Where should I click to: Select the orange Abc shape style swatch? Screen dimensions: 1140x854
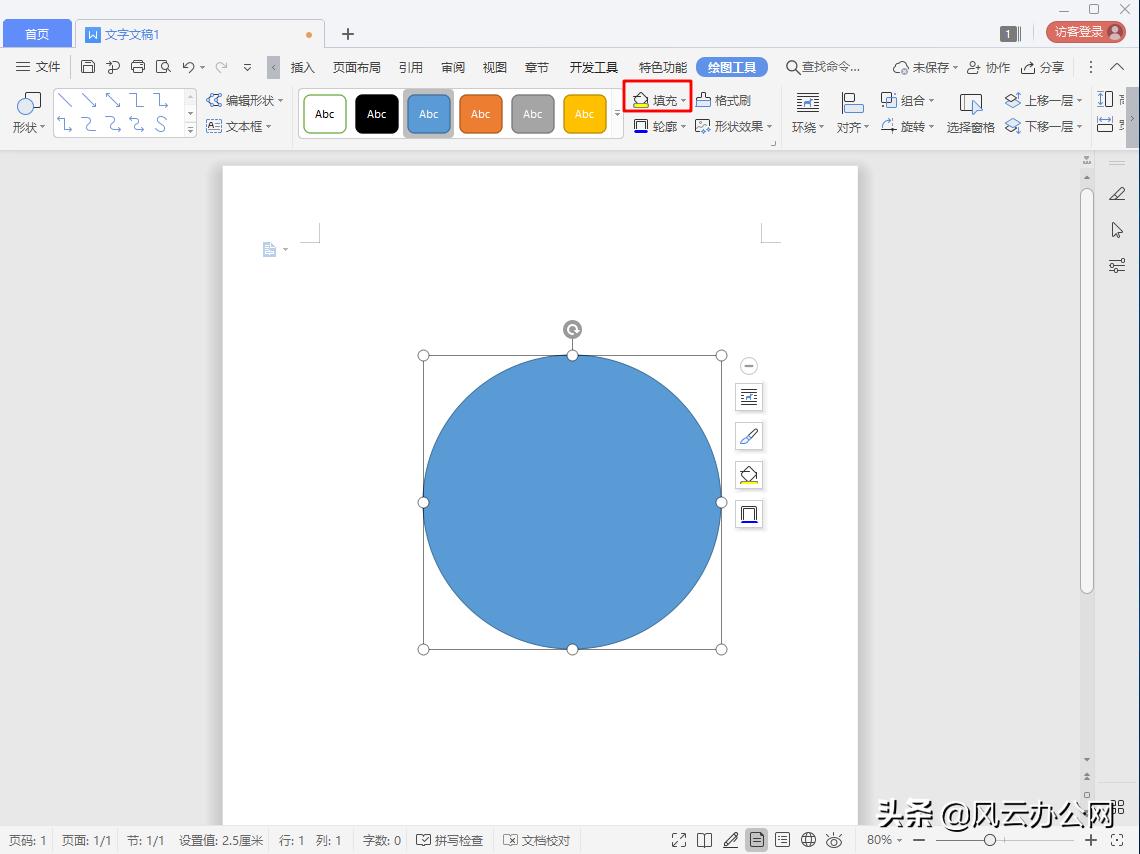pyautogui.click(x=480, y=113)
